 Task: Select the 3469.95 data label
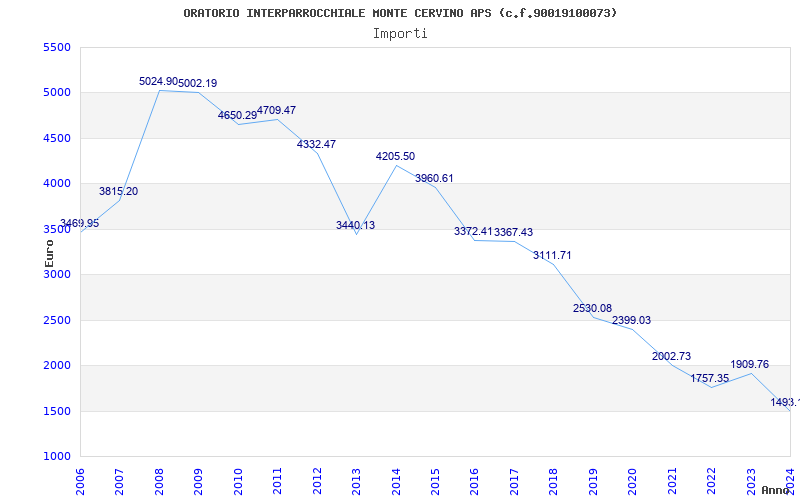(80, 223)
